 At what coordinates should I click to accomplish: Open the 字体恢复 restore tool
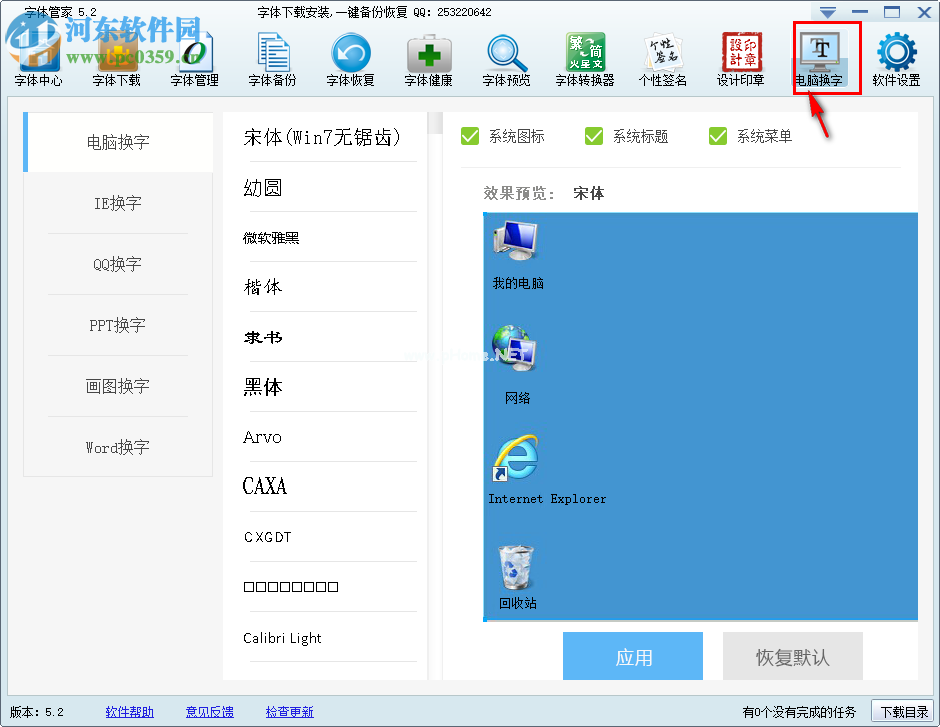coord(350,58)
